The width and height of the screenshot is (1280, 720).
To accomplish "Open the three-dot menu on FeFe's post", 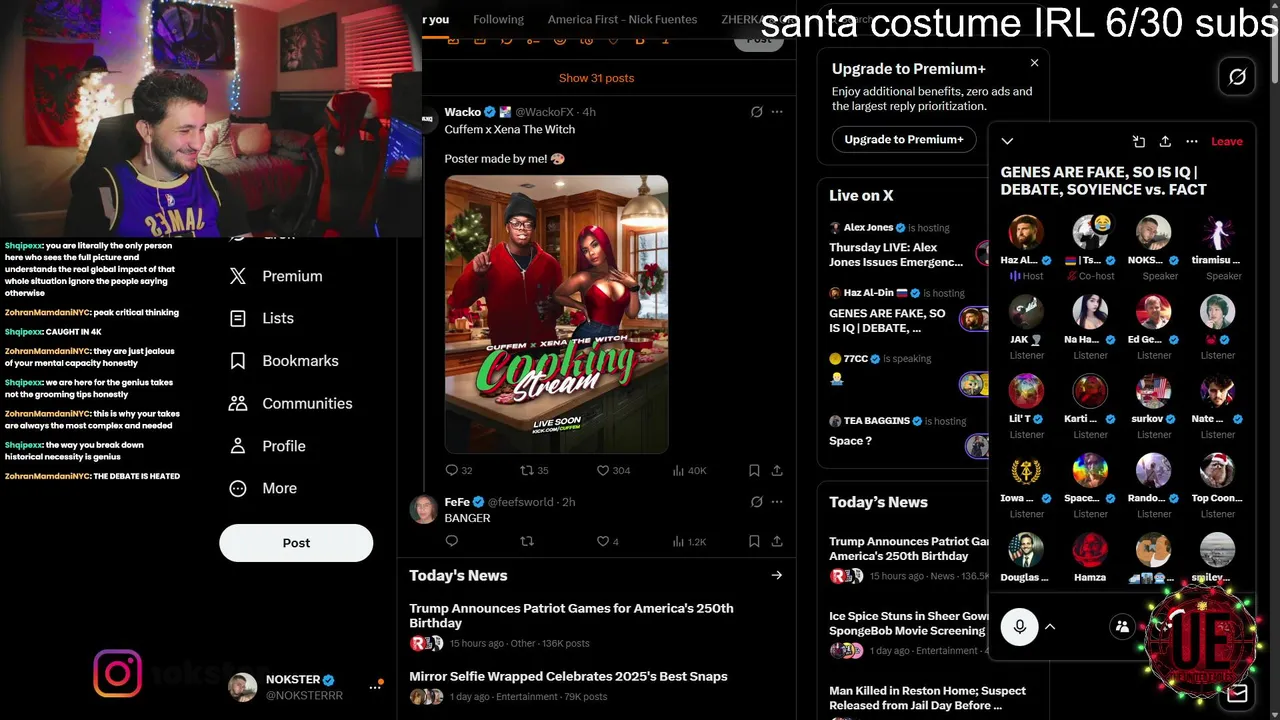I will 777,502.
